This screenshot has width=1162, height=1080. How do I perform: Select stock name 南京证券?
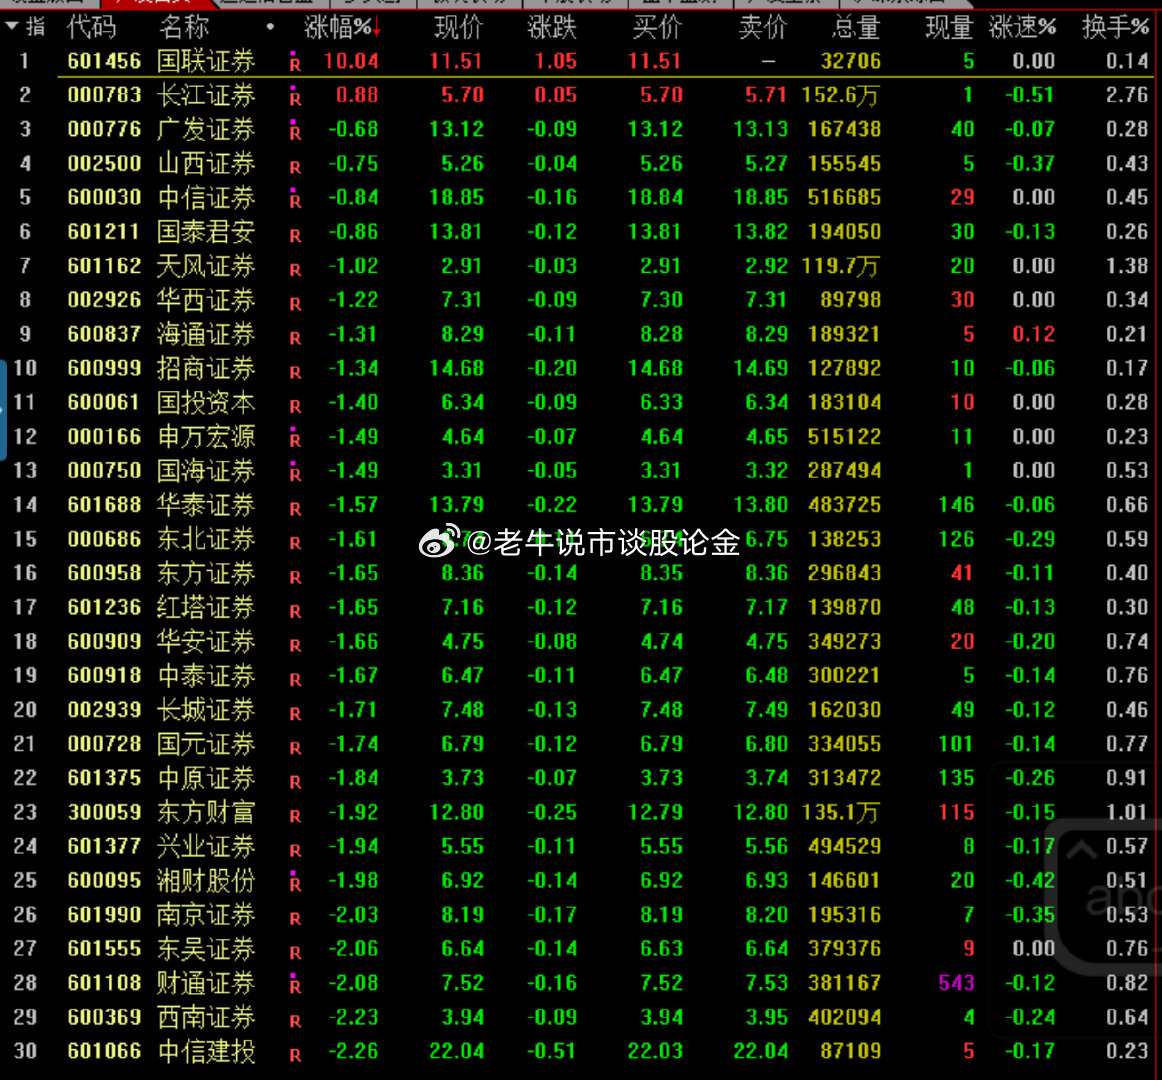coord(206,915)
